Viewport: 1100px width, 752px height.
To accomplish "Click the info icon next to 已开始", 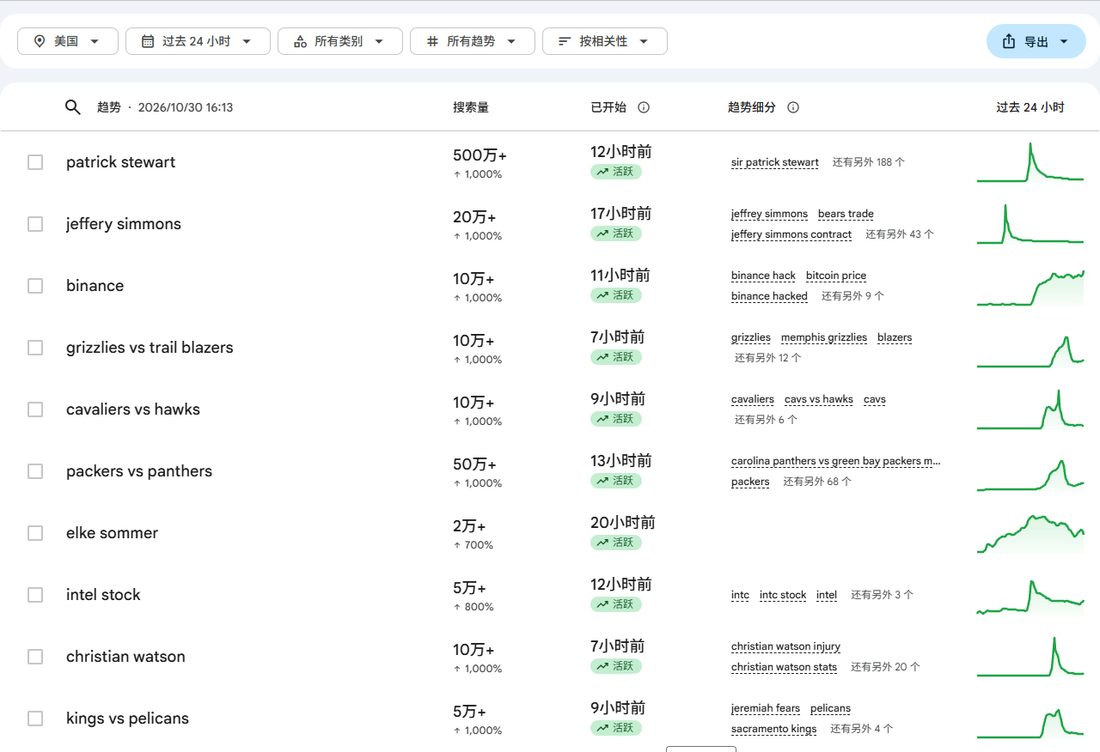I will pyautogui.click(x=643, y=107).
